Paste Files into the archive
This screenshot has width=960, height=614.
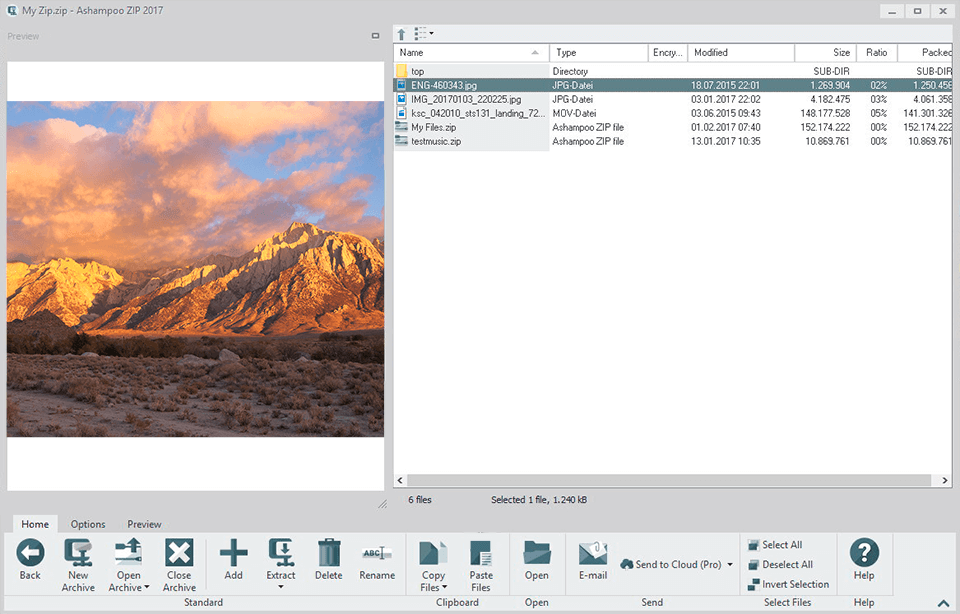tap(481, 560)
